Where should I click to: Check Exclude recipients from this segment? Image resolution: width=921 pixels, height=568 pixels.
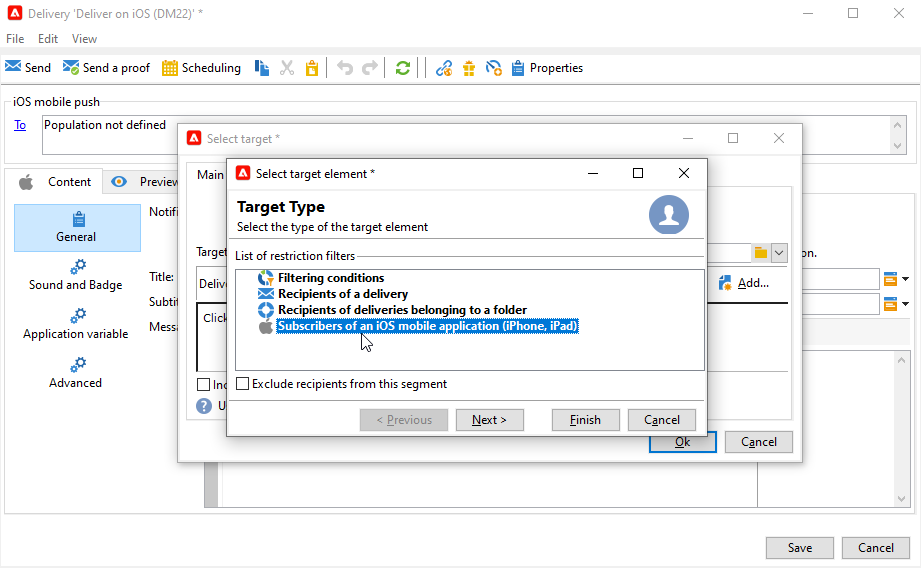coord(242,384)
